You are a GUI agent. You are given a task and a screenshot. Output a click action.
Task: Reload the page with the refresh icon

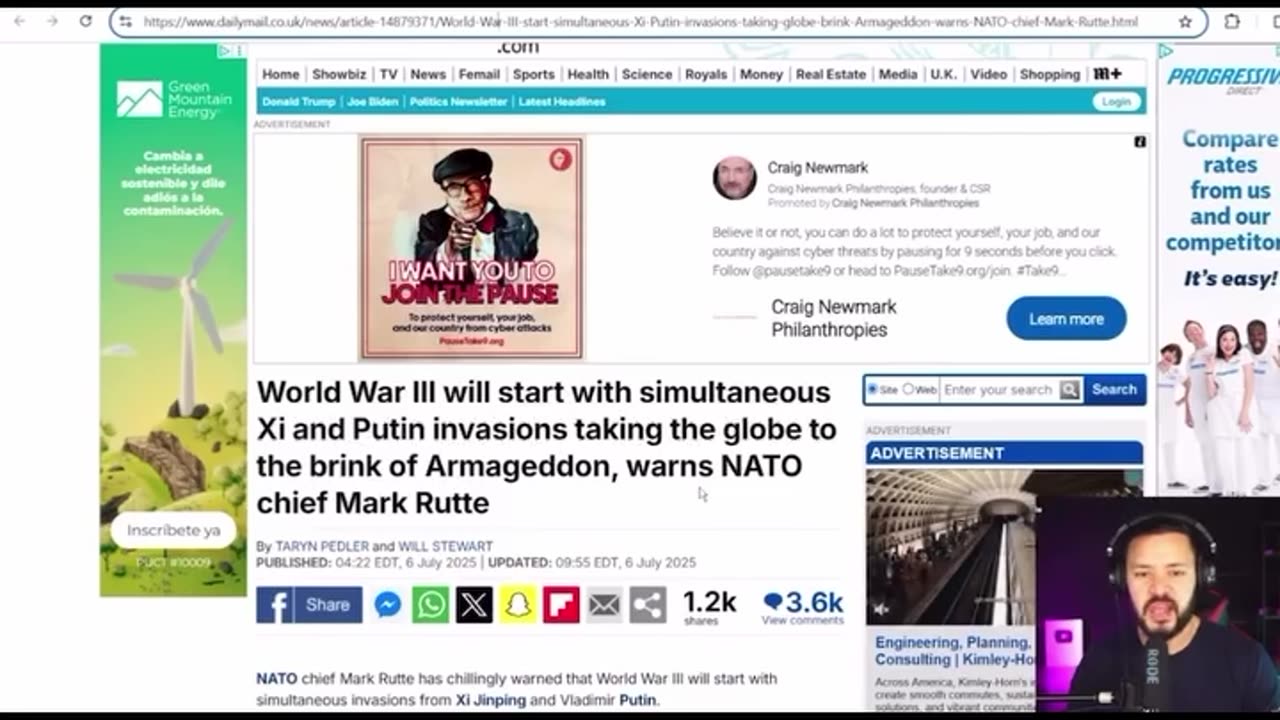pyautogui.click(x=85, y=21)
